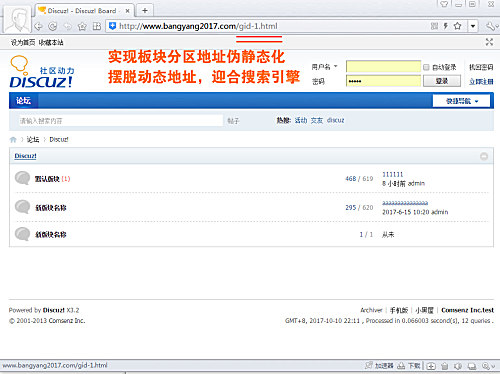Click the home icon in breadcrumb
This screenshot has height=374, width=500.
click(13, 139)
